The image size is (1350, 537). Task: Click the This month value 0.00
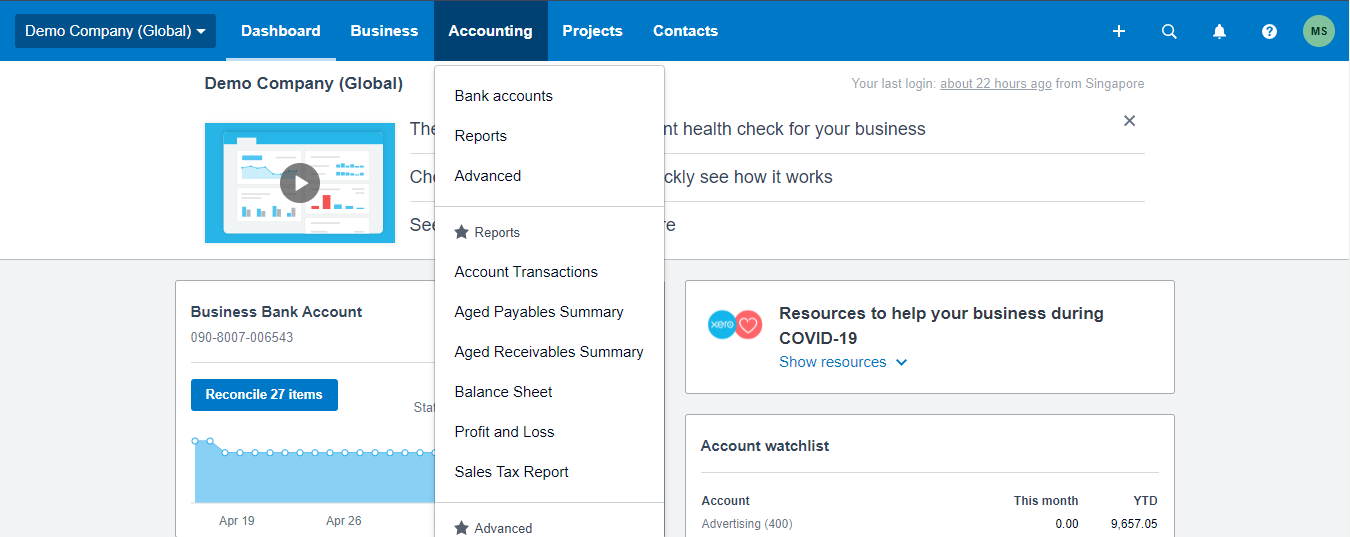pyautogui.click(x=1066, y=524)
